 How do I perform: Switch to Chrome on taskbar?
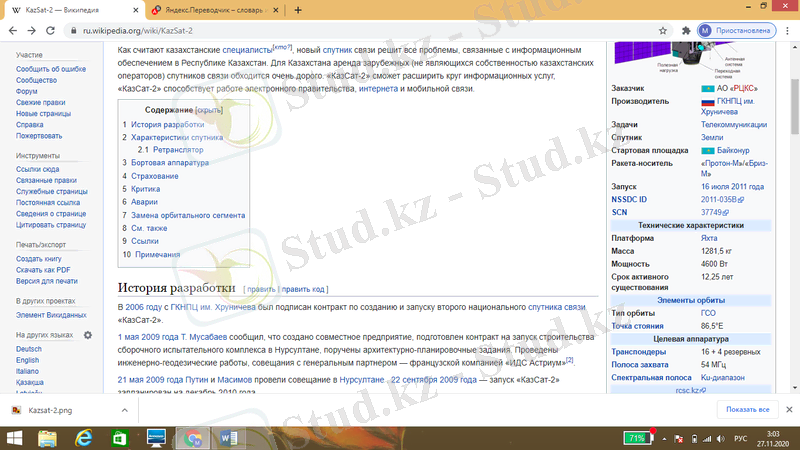click(x=192, y=438)
